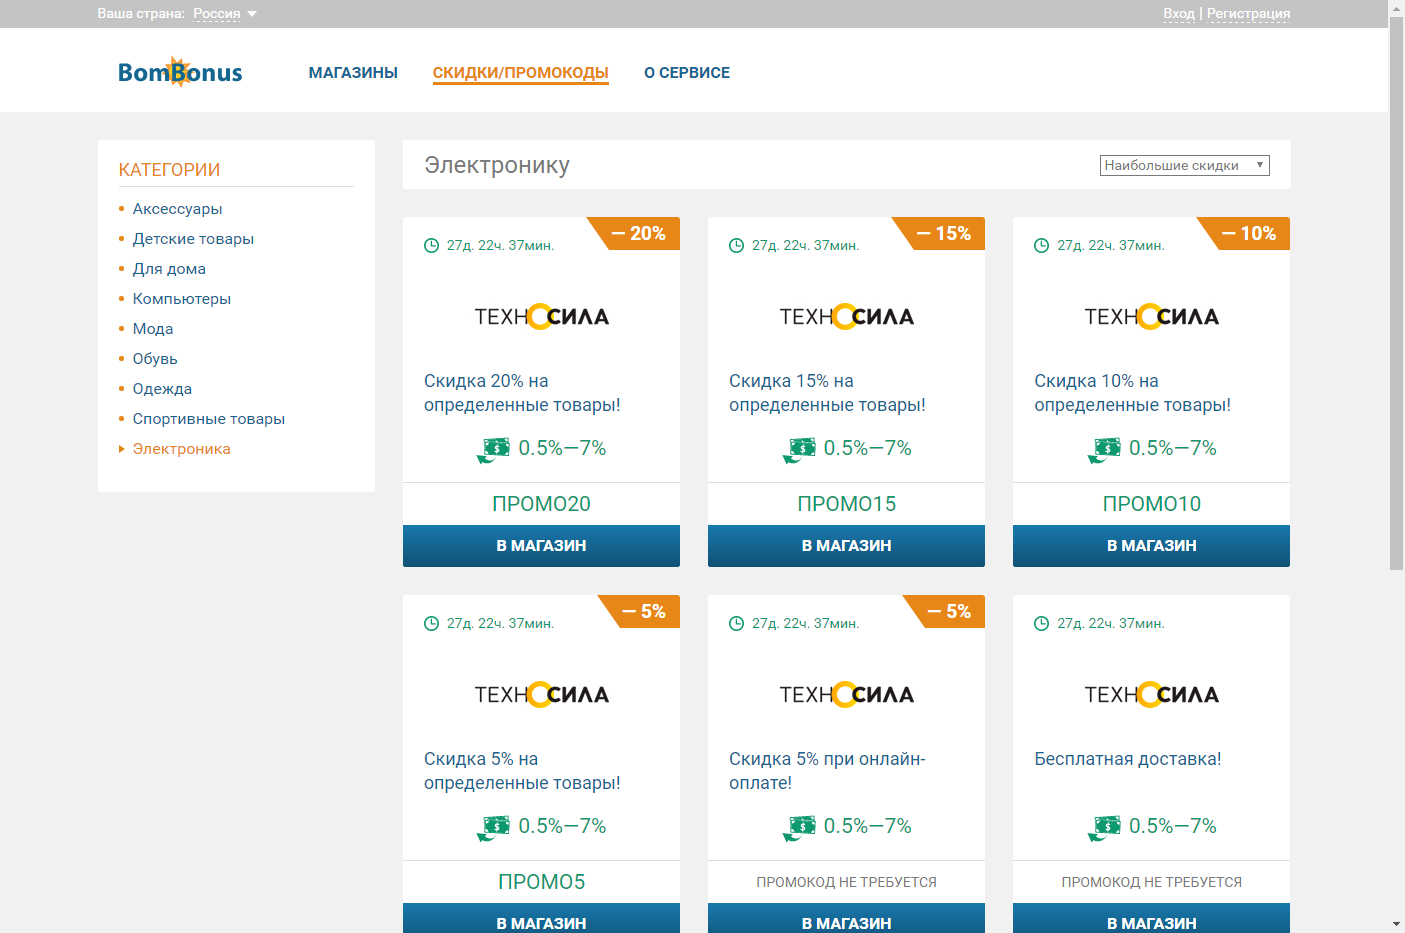
Task: Click В МАГАЗИН under ПРОМО5
Action: coord(542,919)
